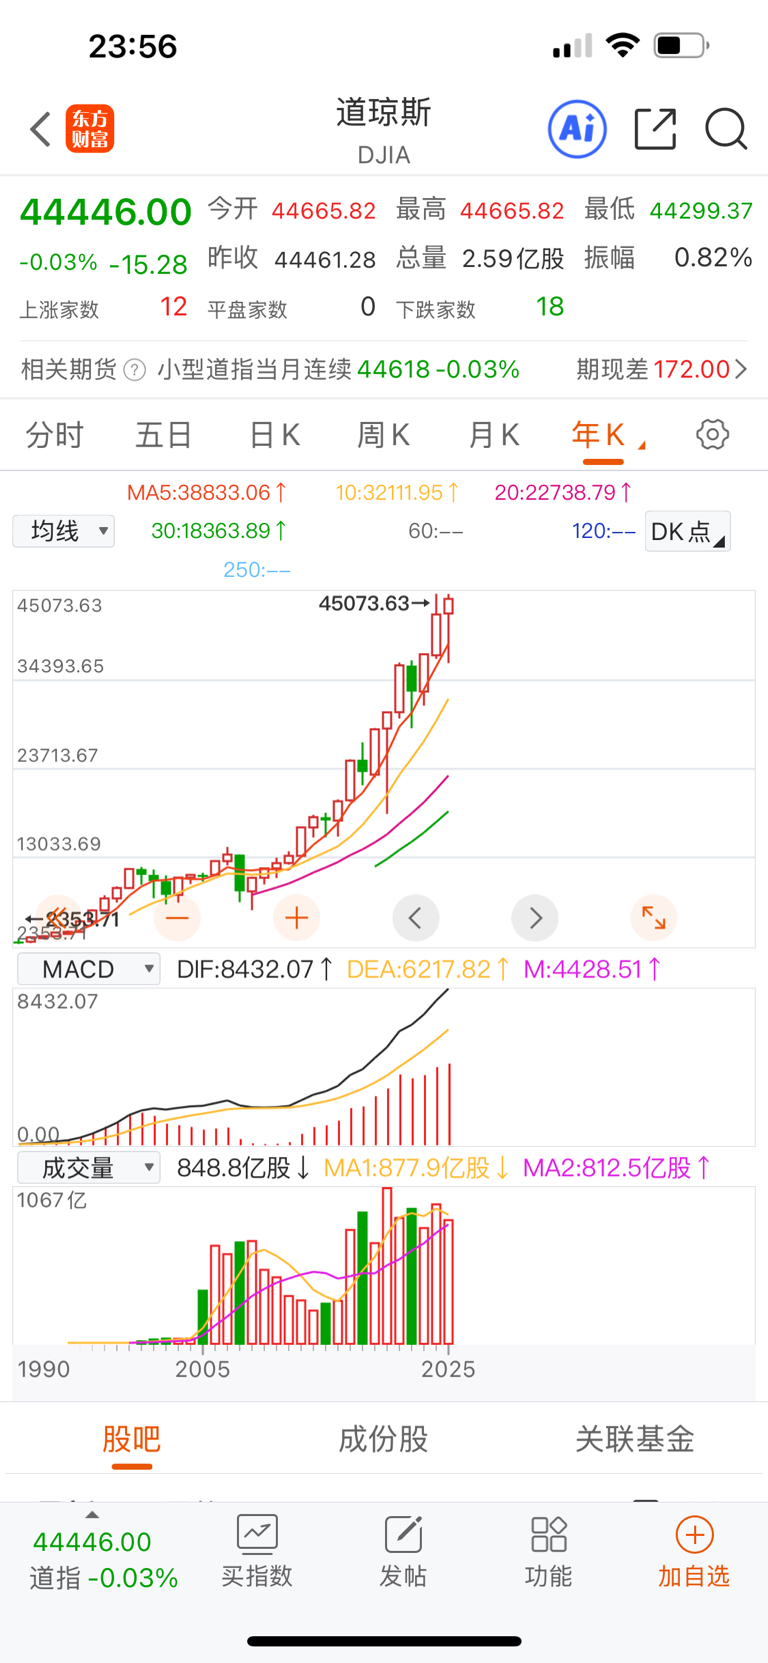Open 成交量 indicator dropdown
Viewport: 768px width, 1663px height.
89,1167
